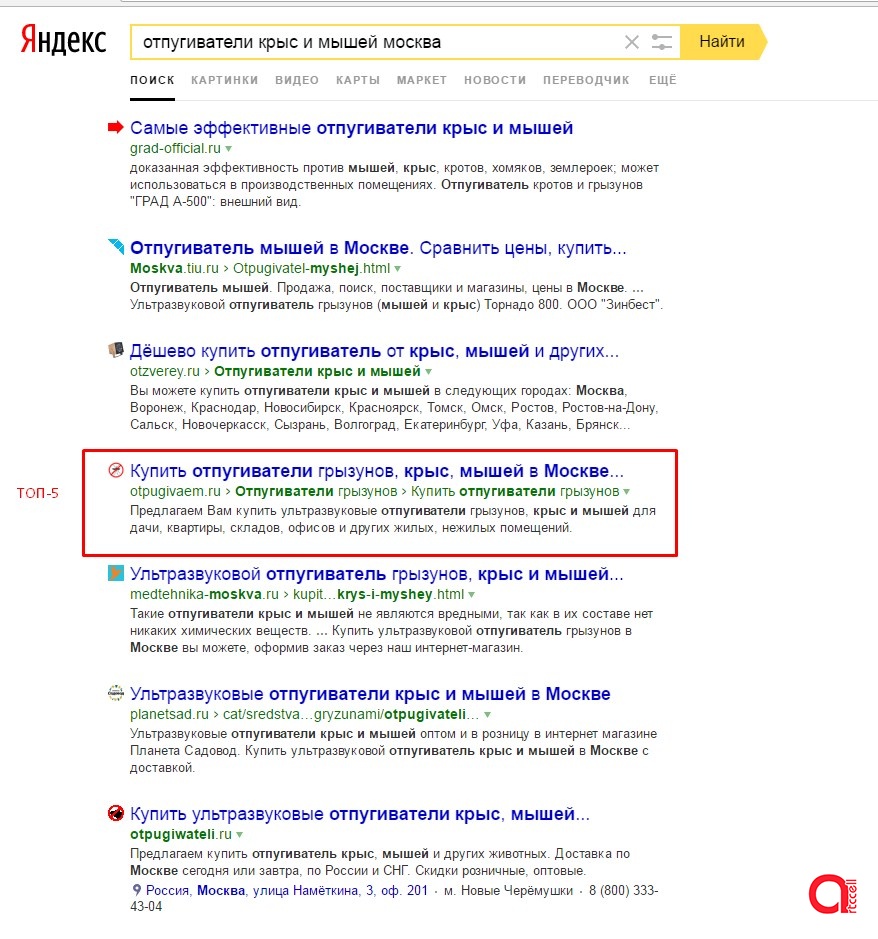This screenshot has height=939, width=878.
Task: Click the medtehnika-moskva.ru domain link
Action: tap(204, 595)
